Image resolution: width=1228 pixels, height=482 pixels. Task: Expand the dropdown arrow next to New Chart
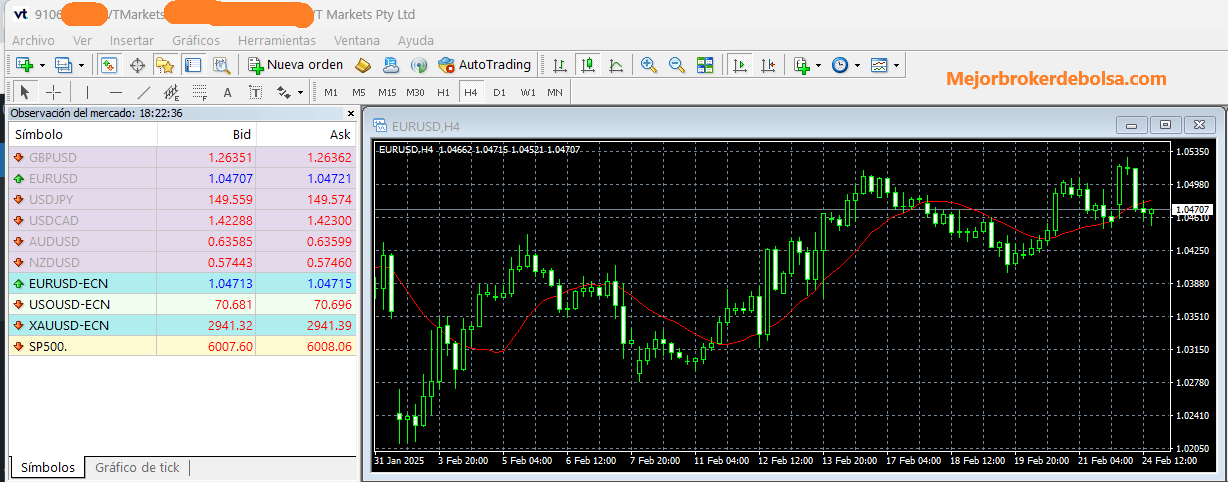coord(42,65)
